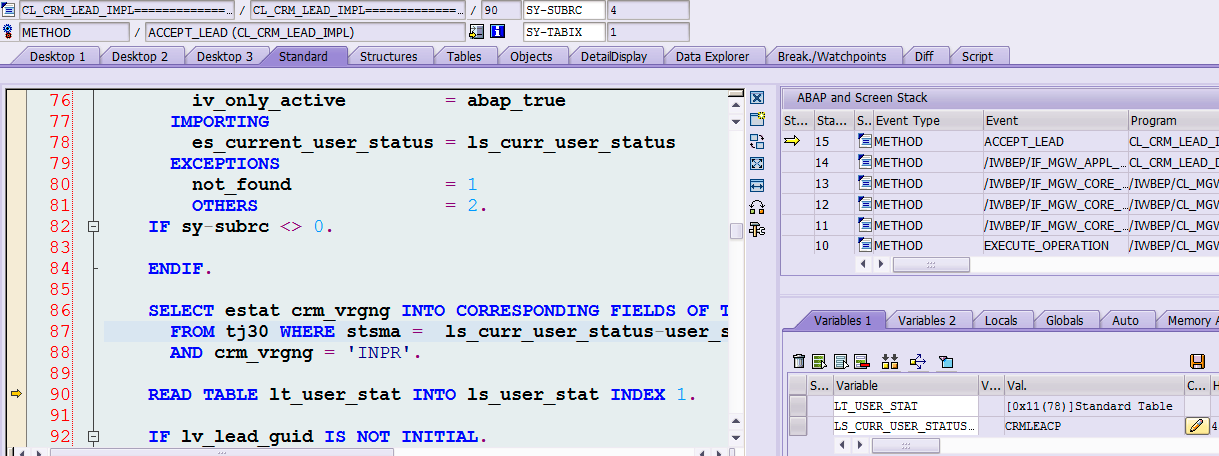Switch to the Desktop 1 tab
The image size is (1219, 456).
58,56
